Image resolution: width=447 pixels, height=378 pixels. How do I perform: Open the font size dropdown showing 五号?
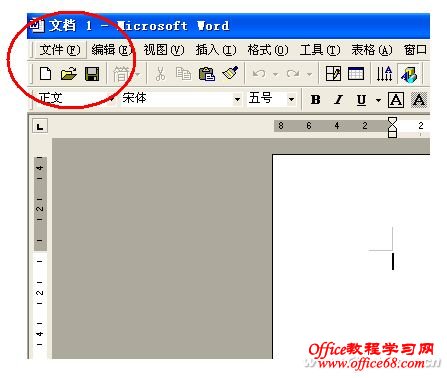click(x=291, y=99)
